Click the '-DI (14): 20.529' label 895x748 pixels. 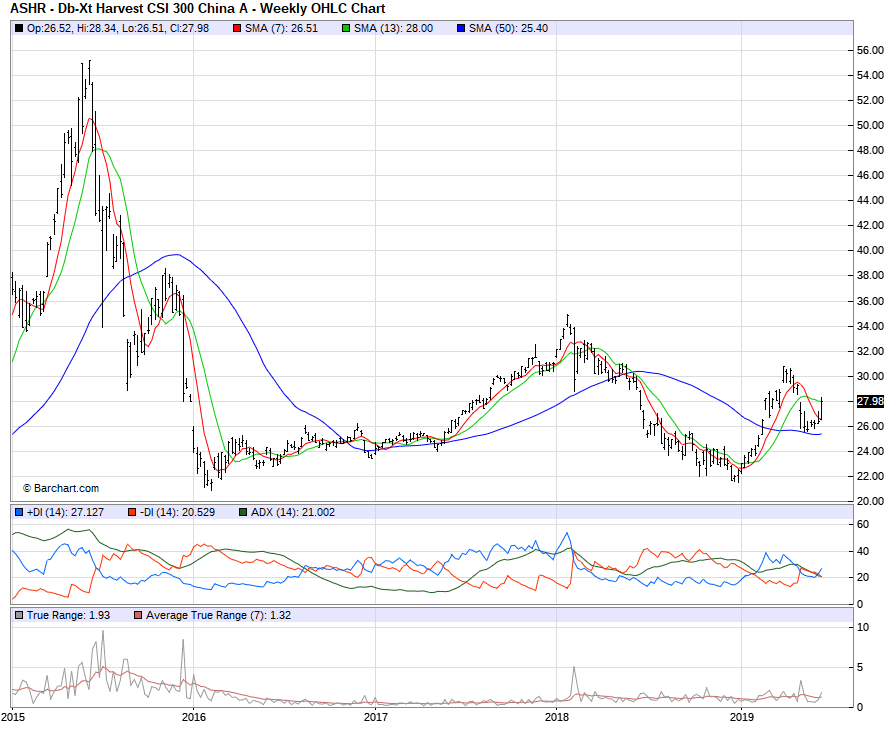[x=178, y=512]
